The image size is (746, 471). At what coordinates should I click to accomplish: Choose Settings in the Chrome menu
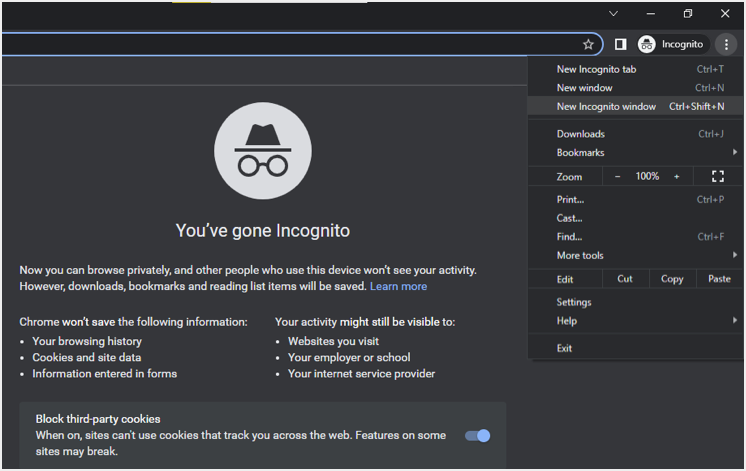pyautogui.click(x=574, y=302)
